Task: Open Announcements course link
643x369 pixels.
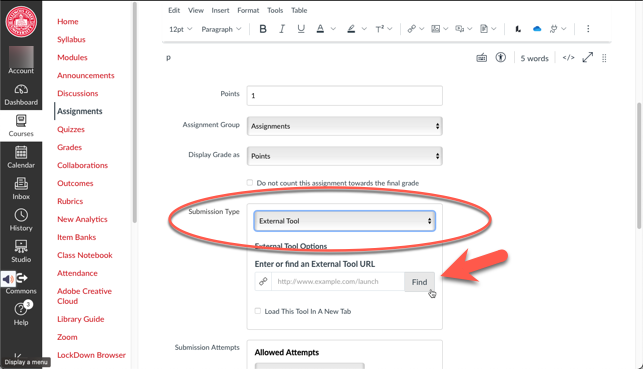Action: coord(86,75)
